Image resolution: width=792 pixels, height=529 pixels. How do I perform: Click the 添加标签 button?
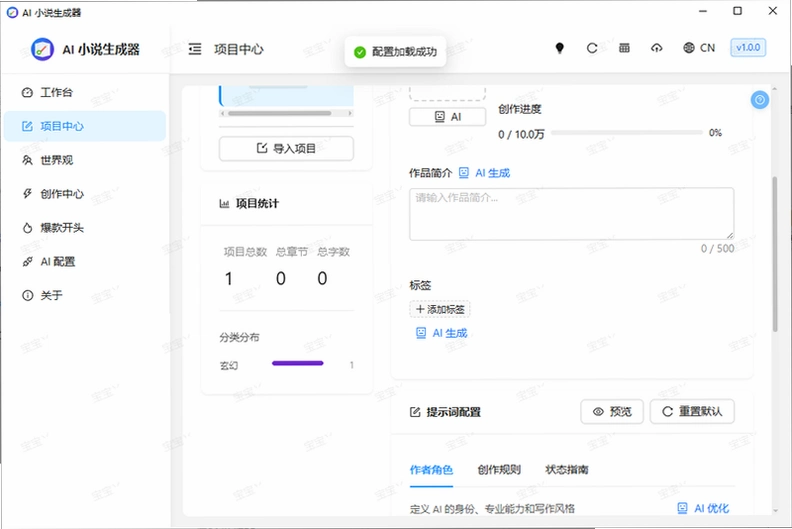point(440,309)
